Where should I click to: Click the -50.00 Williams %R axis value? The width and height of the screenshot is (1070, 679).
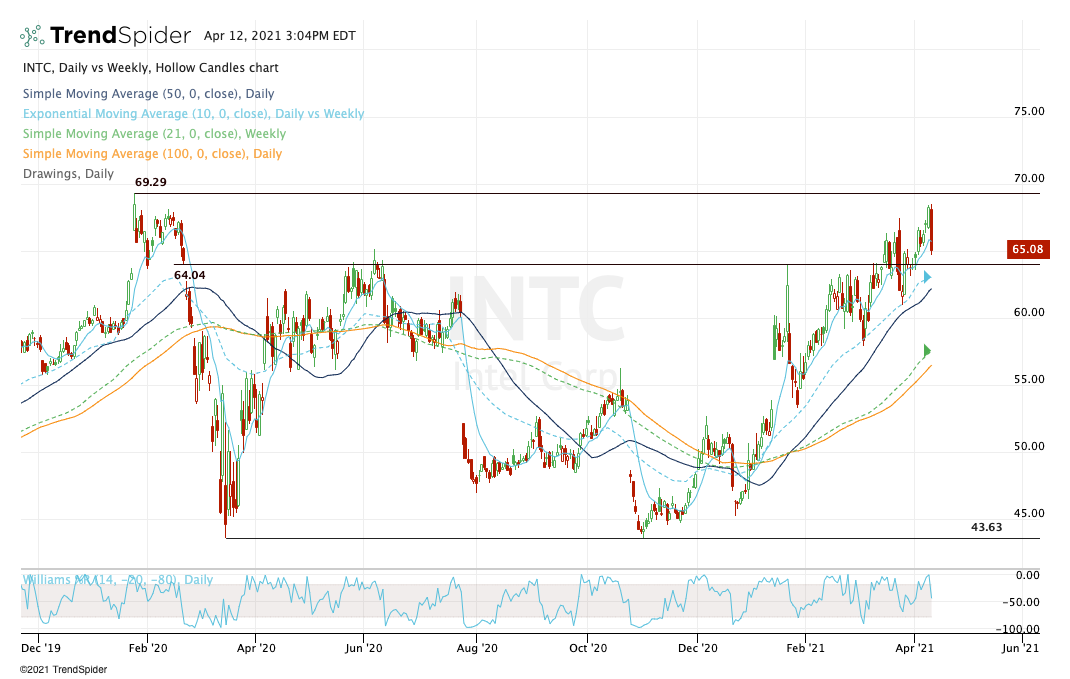[x=1022, y=602]
